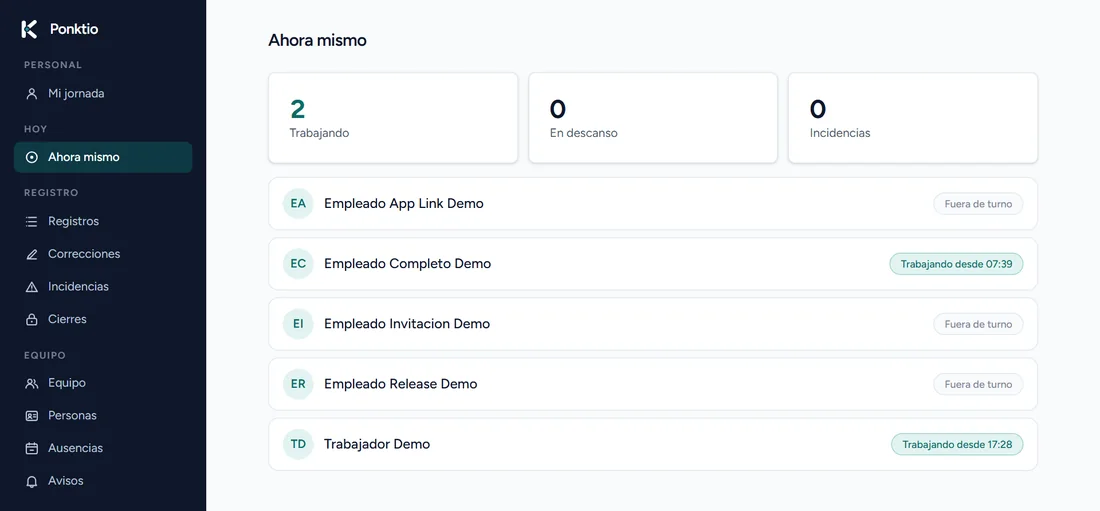
Task: Click the bell icon beside Avisos
Action: [x=32, y=482]
